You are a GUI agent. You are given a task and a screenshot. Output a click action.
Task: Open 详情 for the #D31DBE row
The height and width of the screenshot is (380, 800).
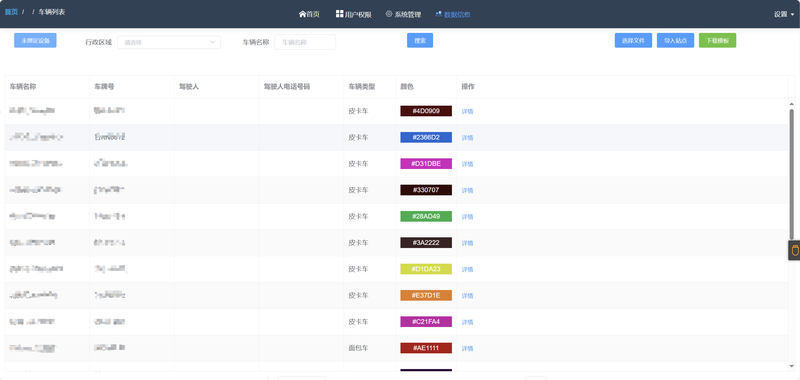467,164
